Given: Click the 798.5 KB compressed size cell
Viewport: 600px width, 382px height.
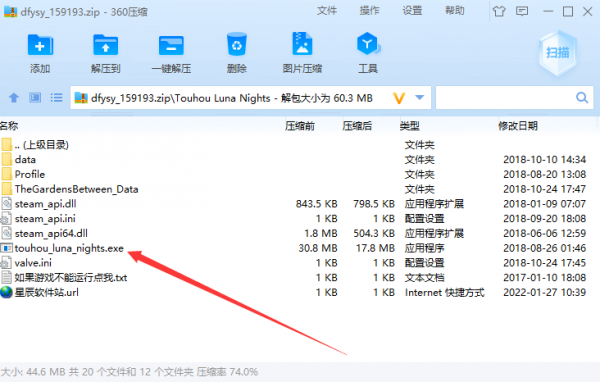Looking at the screenshot, I should pos(374,204).
